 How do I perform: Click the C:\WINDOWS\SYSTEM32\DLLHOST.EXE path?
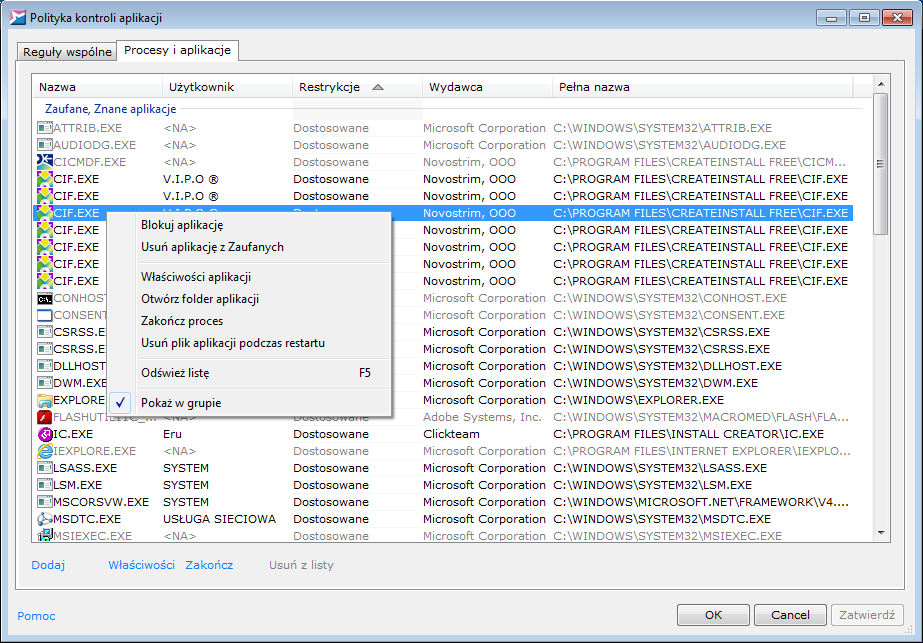[x=668, y=366]
